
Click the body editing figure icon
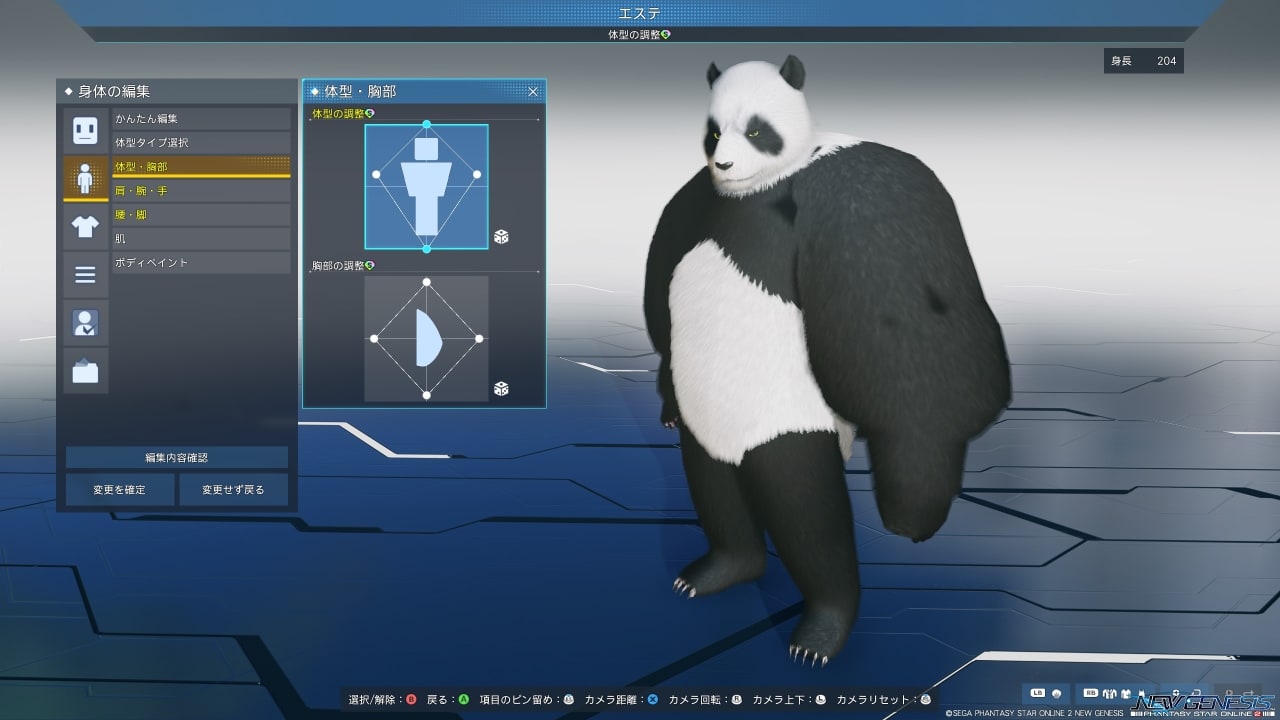[x=85, y=179]
